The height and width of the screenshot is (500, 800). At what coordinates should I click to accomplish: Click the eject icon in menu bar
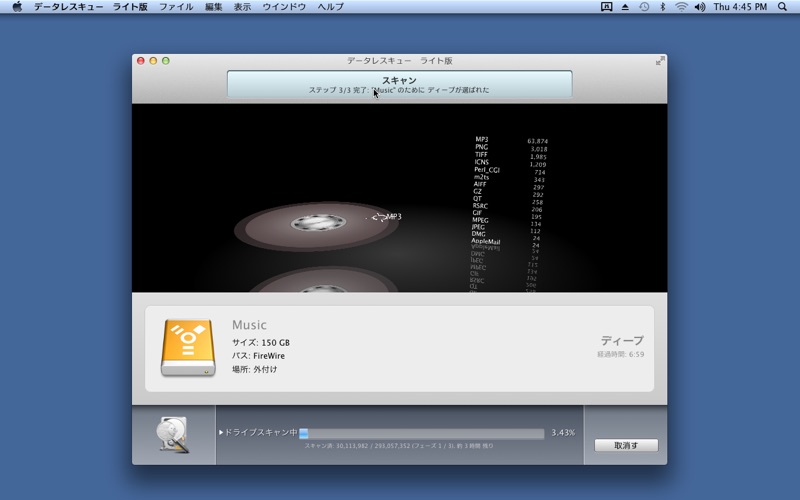[625, 7]
